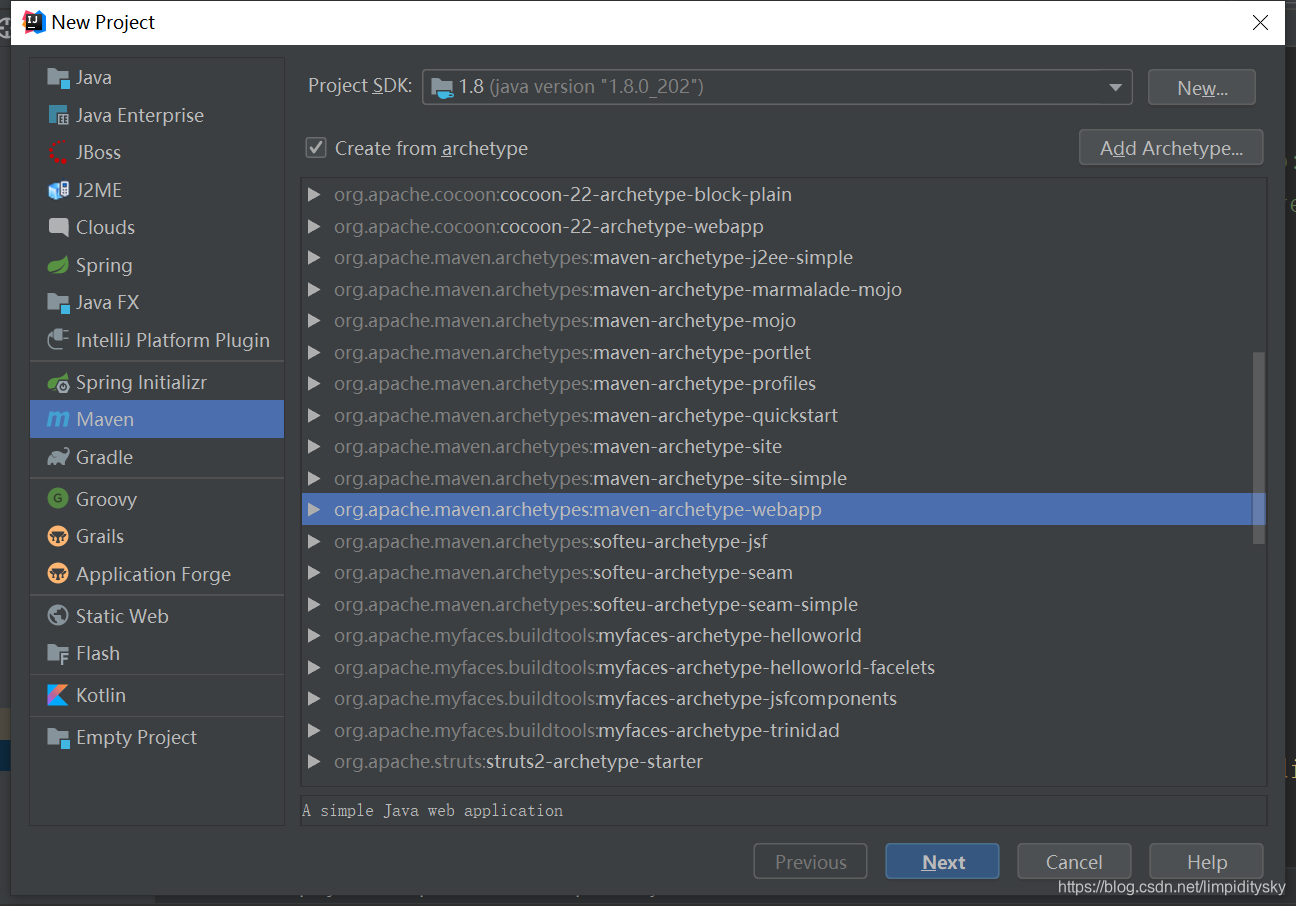Select Empty Project type

tap(157, 738)
